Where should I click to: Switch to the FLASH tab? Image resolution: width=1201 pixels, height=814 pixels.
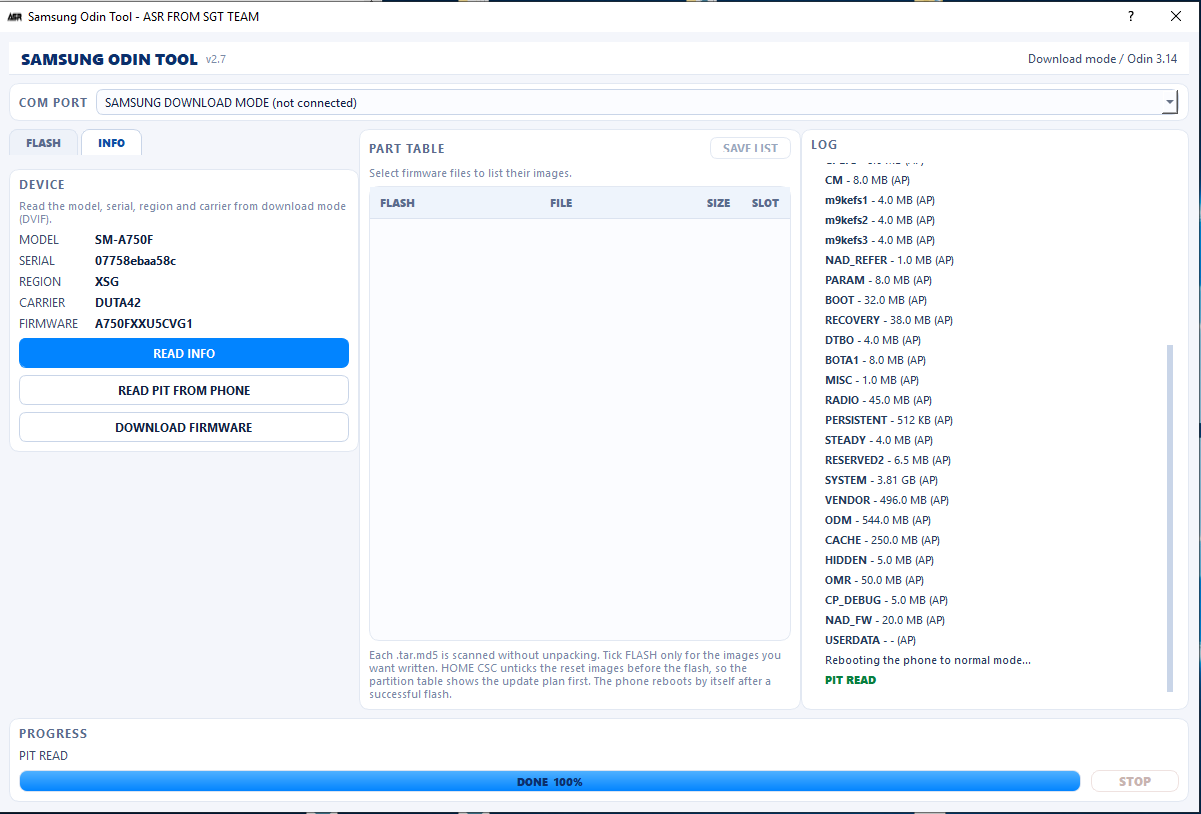coord(44,143)
